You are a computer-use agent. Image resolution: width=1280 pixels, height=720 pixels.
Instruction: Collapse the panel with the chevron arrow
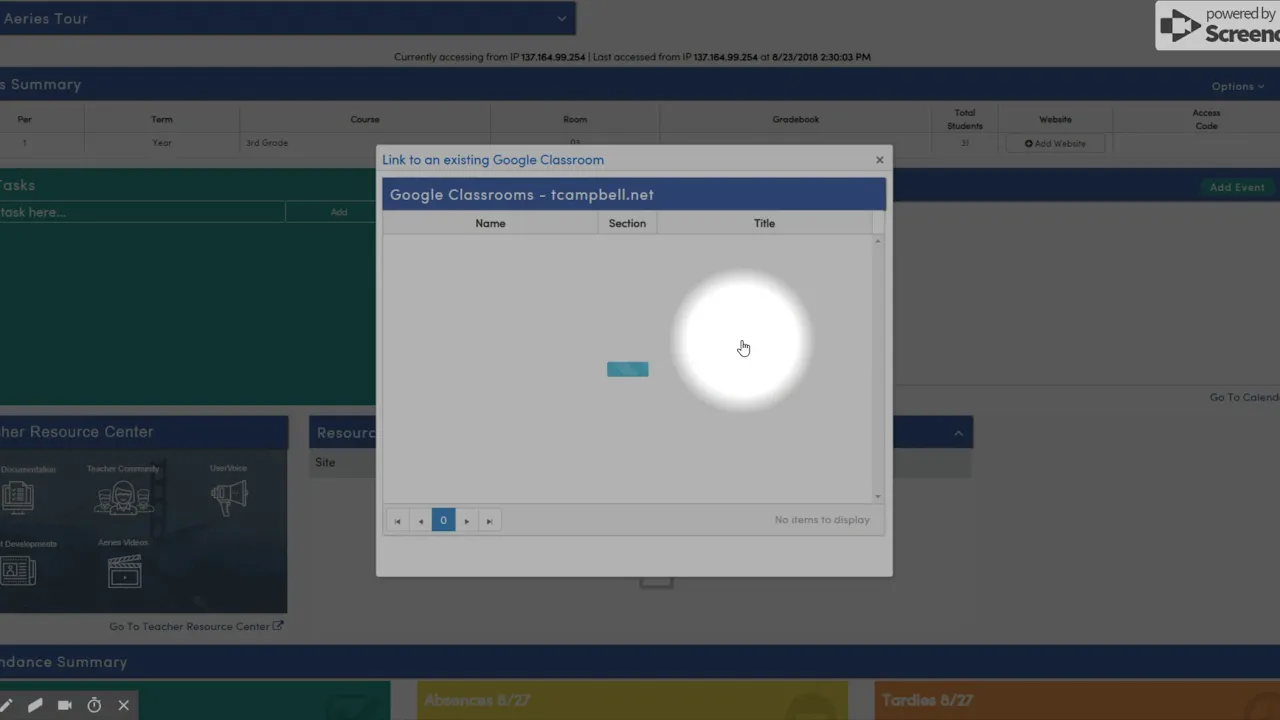pos(958,433)
